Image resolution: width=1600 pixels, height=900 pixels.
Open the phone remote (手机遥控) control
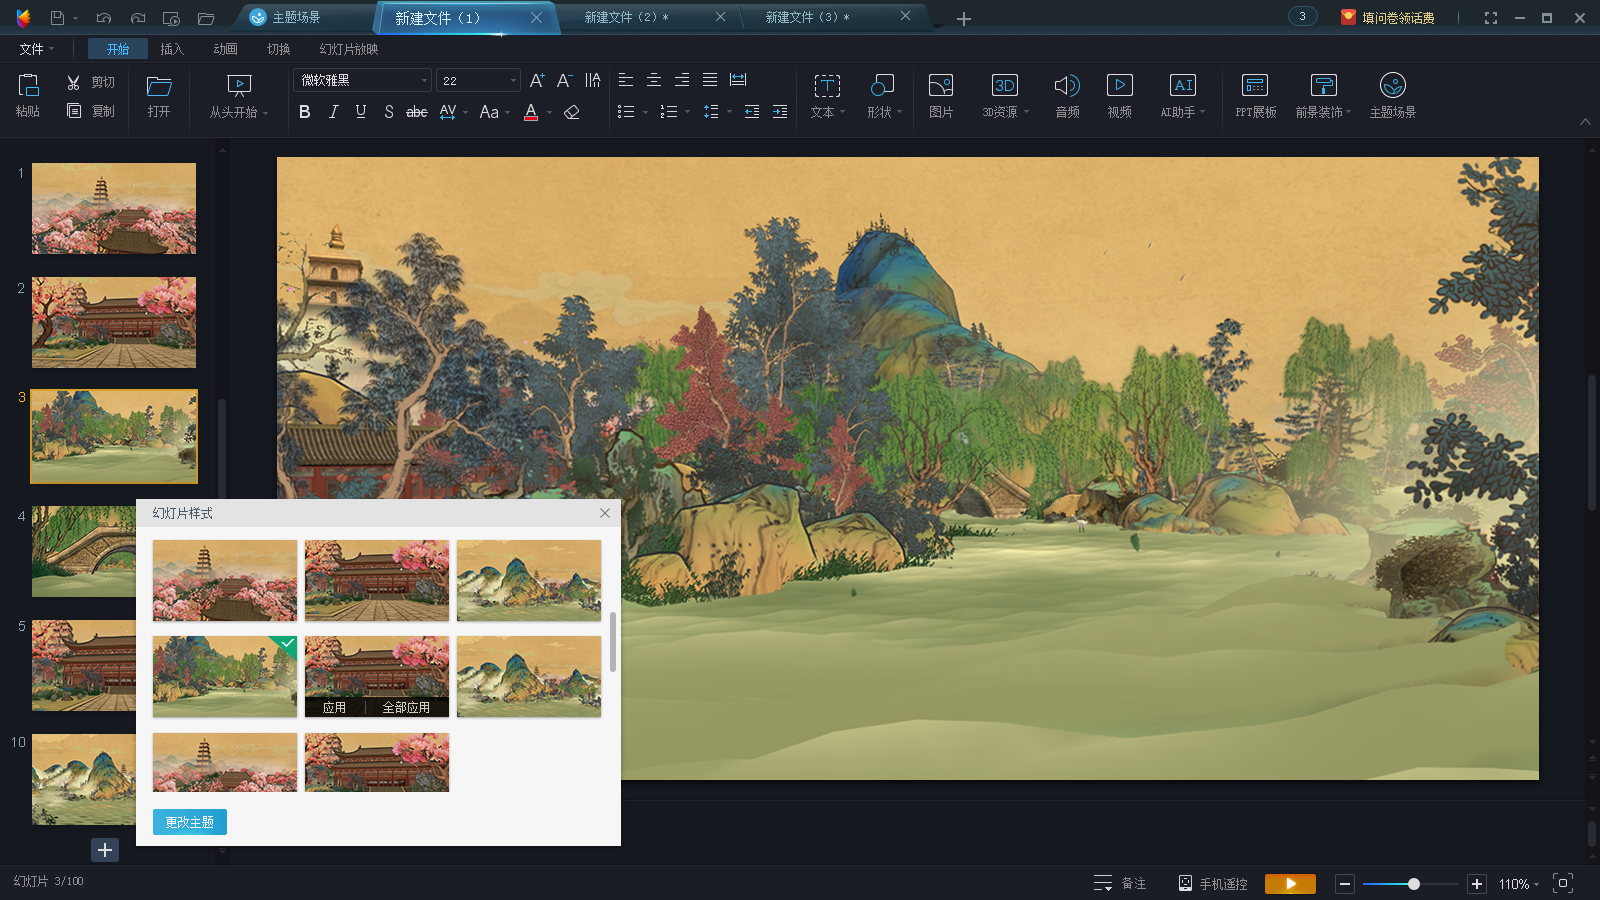tap(1212, 883)
